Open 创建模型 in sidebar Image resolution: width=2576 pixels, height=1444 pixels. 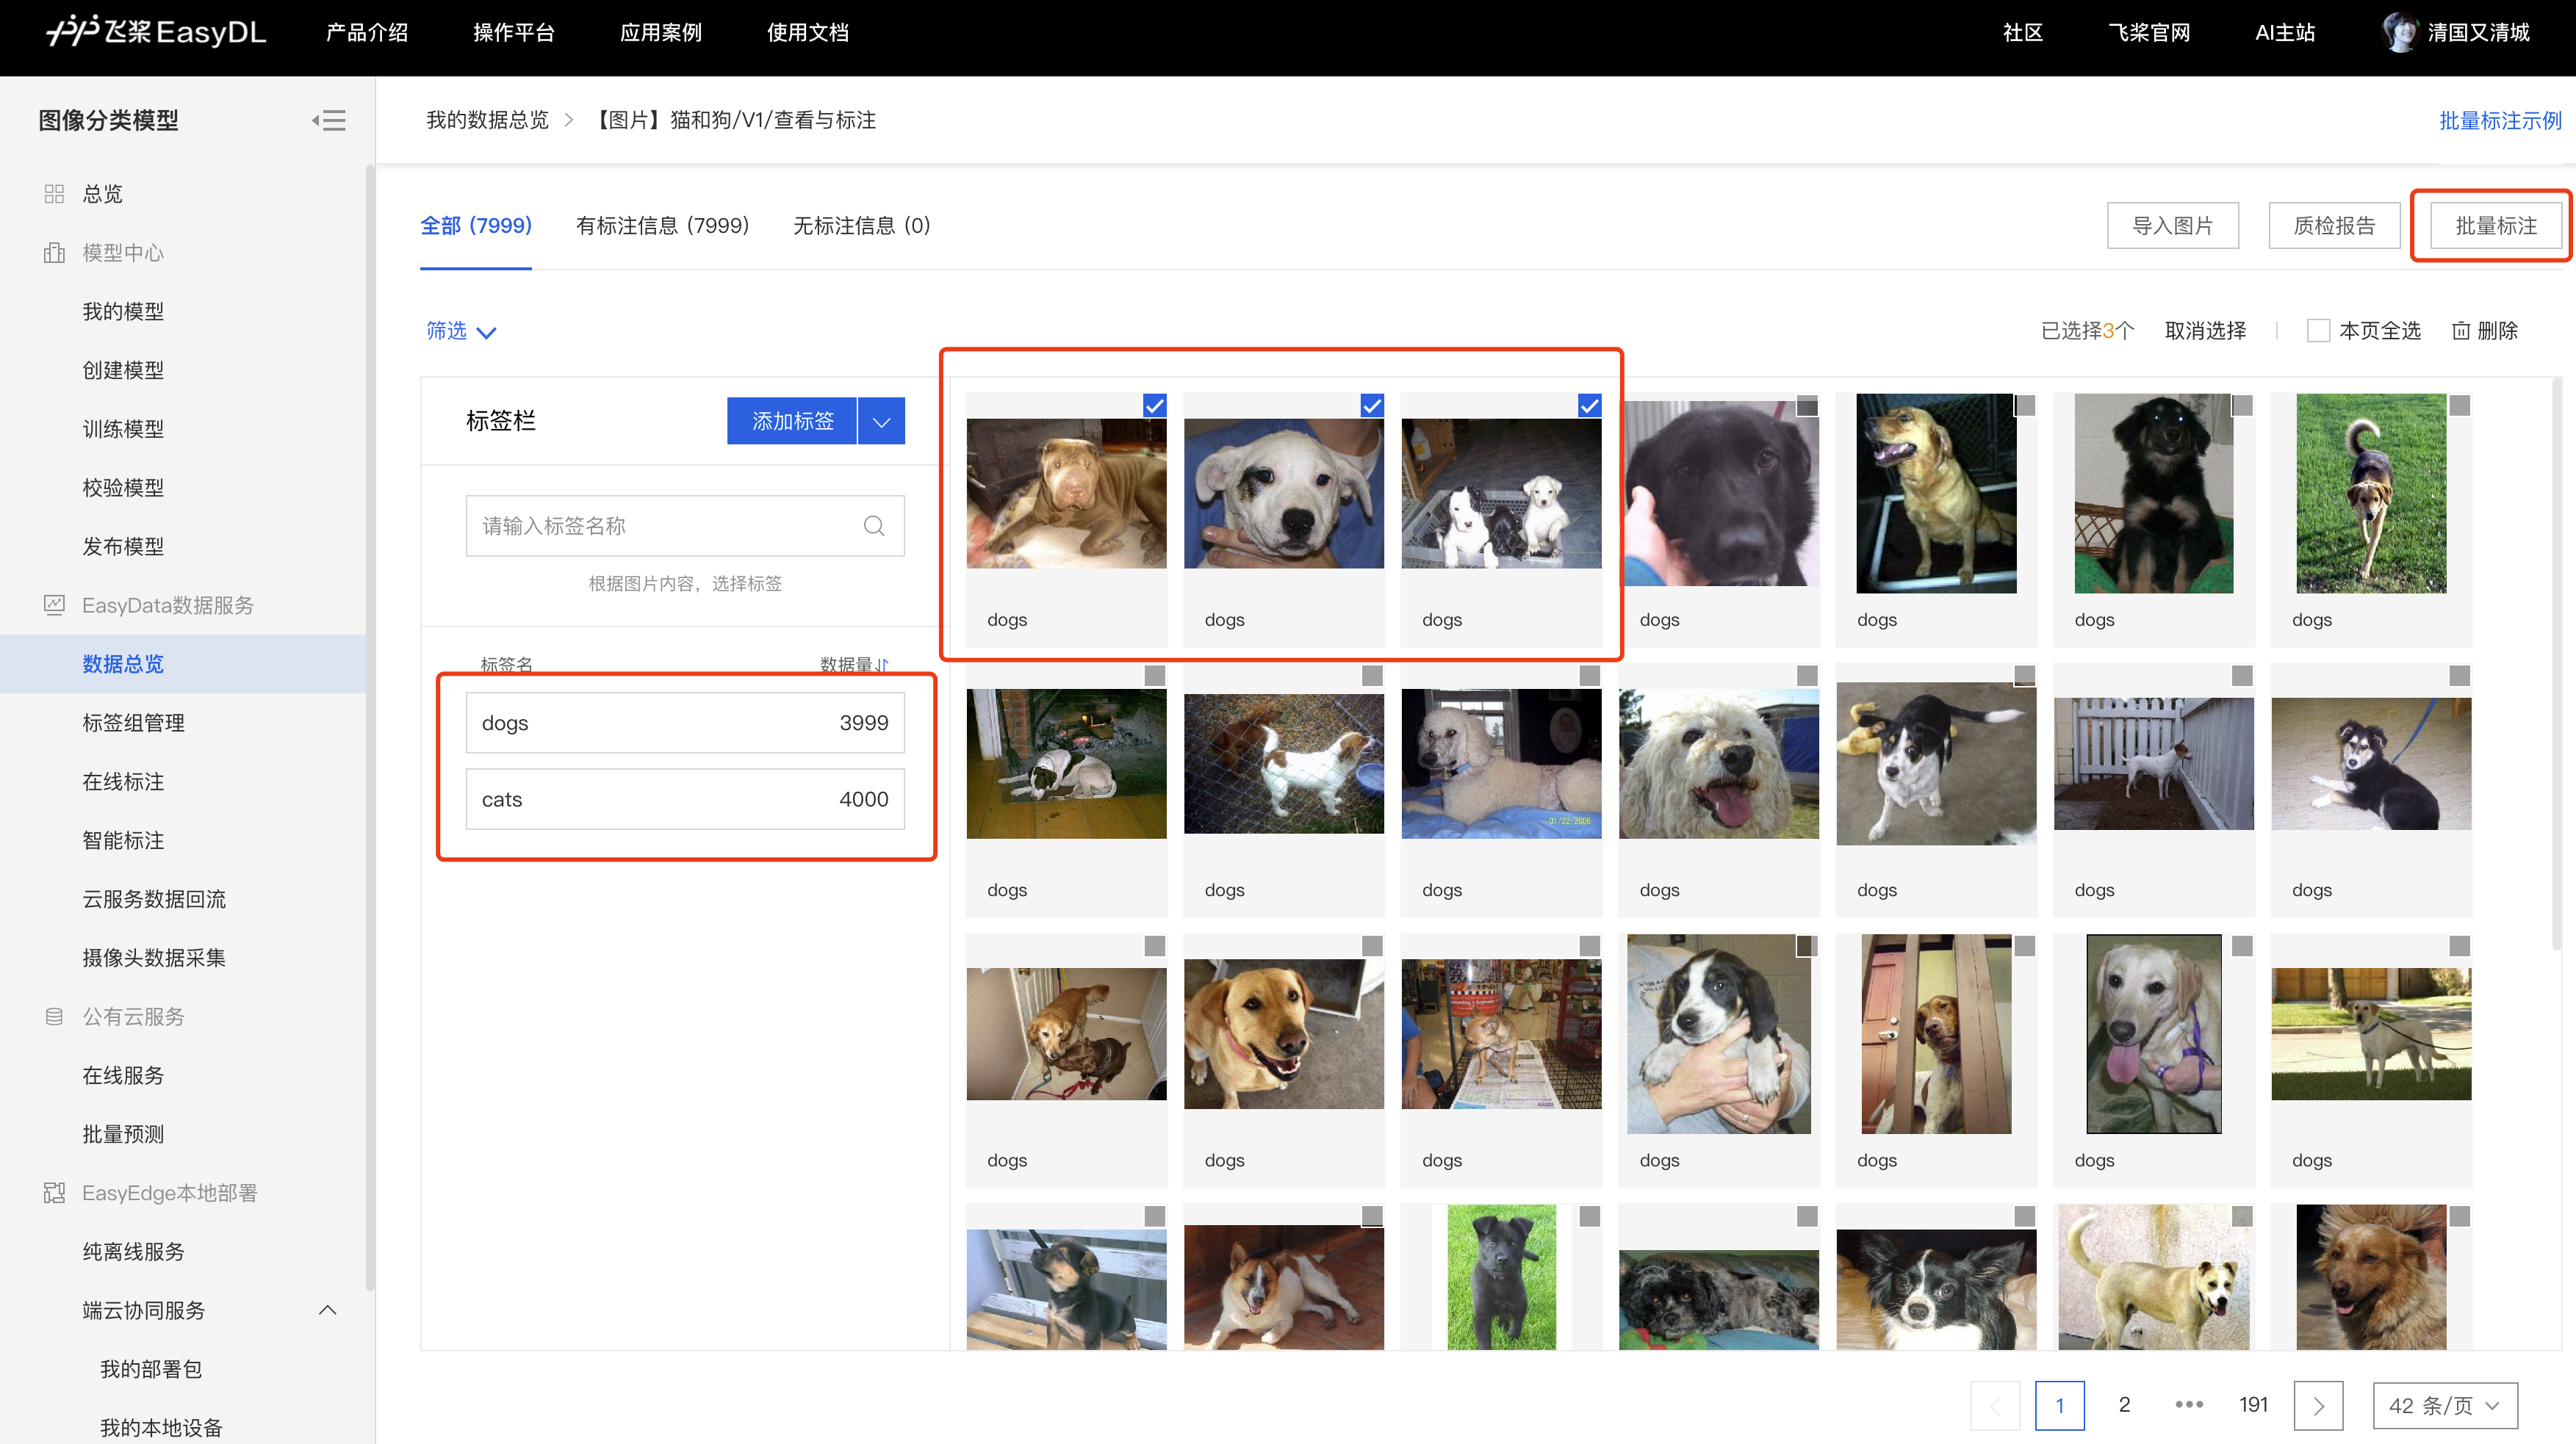[x=123, y=370]
